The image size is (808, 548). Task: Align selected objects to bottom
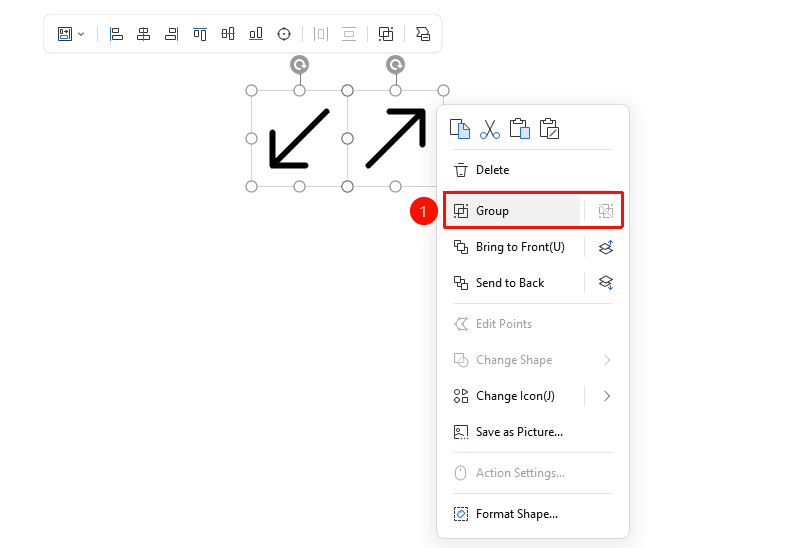click(256, 34)
